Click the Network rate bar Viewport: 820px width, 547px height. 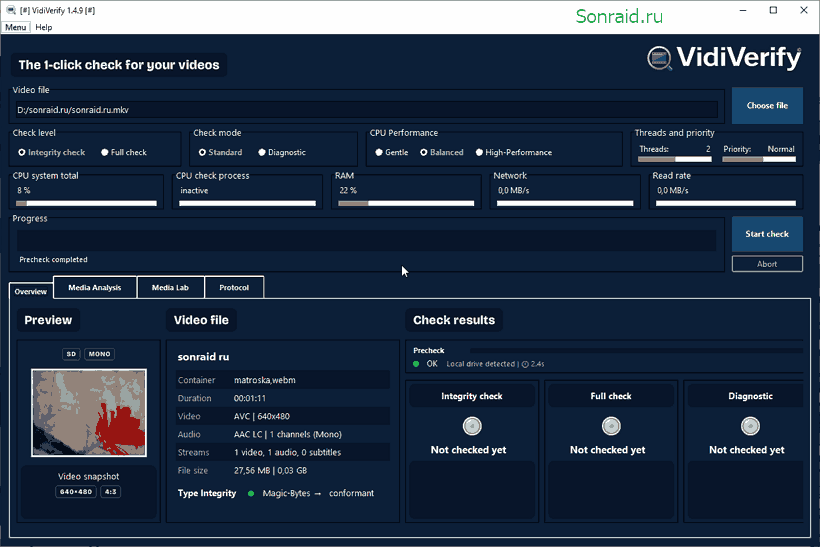tap(565, 203)
